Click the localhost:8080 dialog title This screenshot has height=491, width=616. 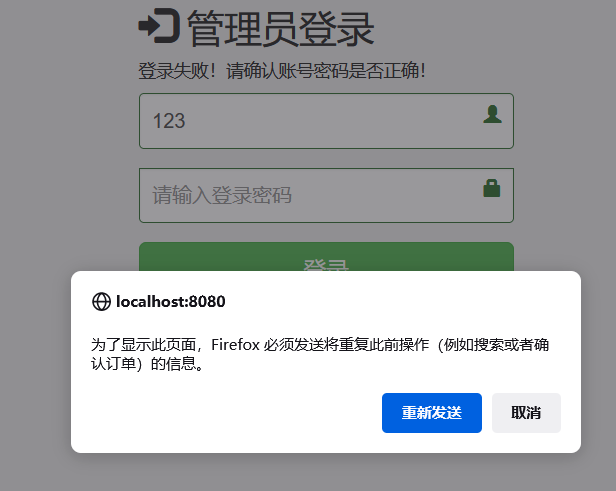click(170, 302)
